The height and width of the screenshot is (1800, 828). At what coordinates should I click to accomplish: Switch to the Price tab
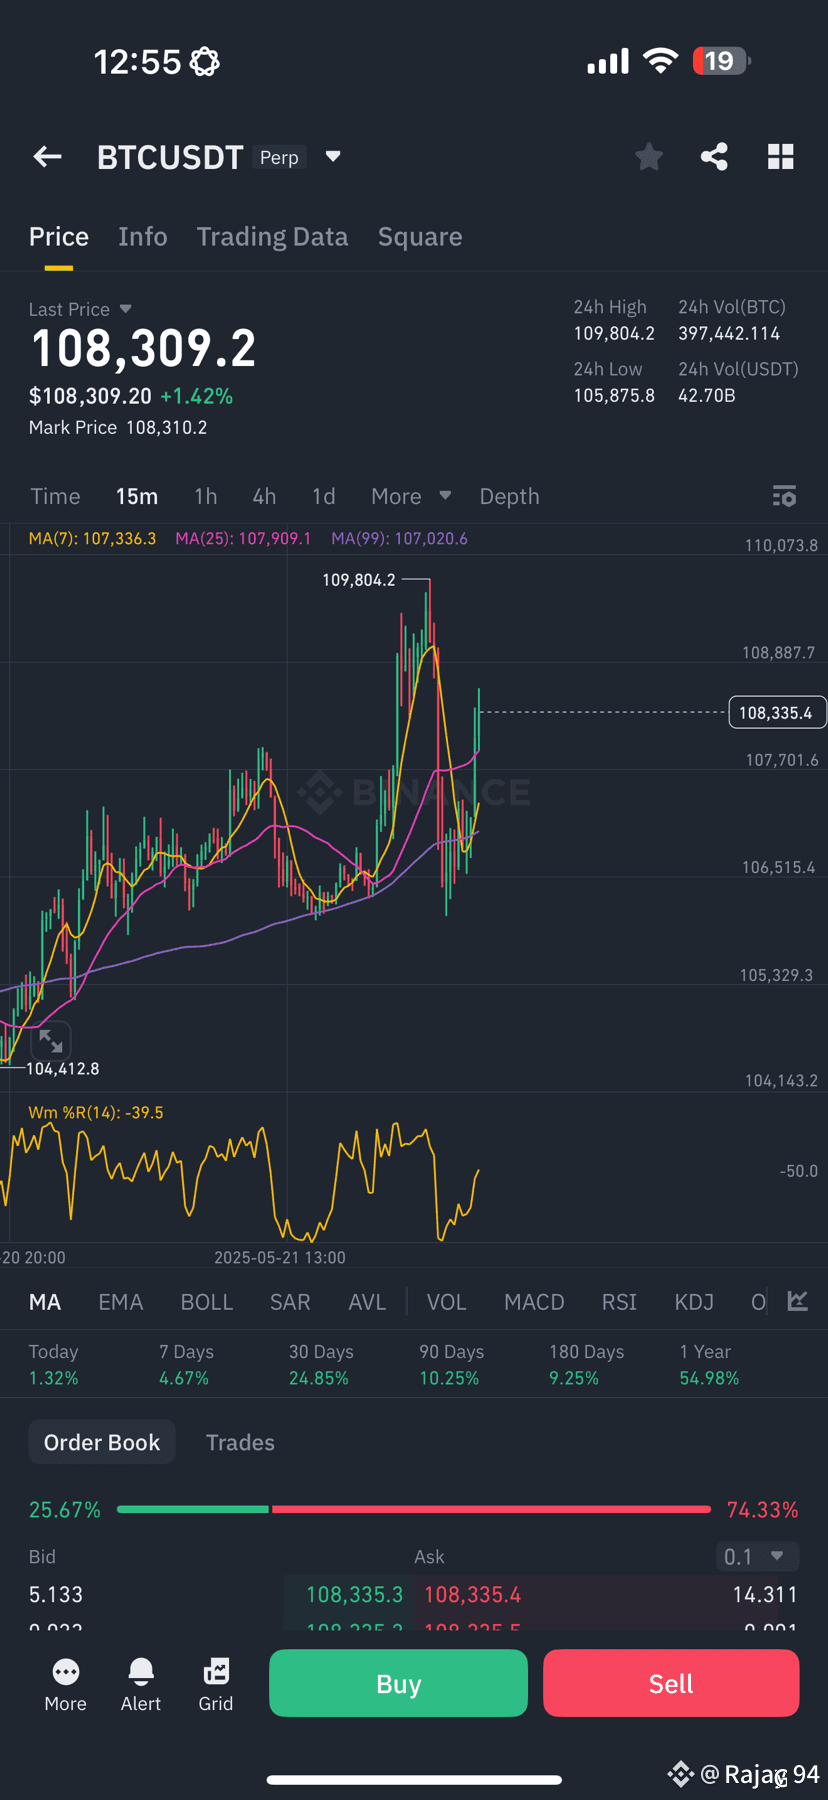click(59, 237)
